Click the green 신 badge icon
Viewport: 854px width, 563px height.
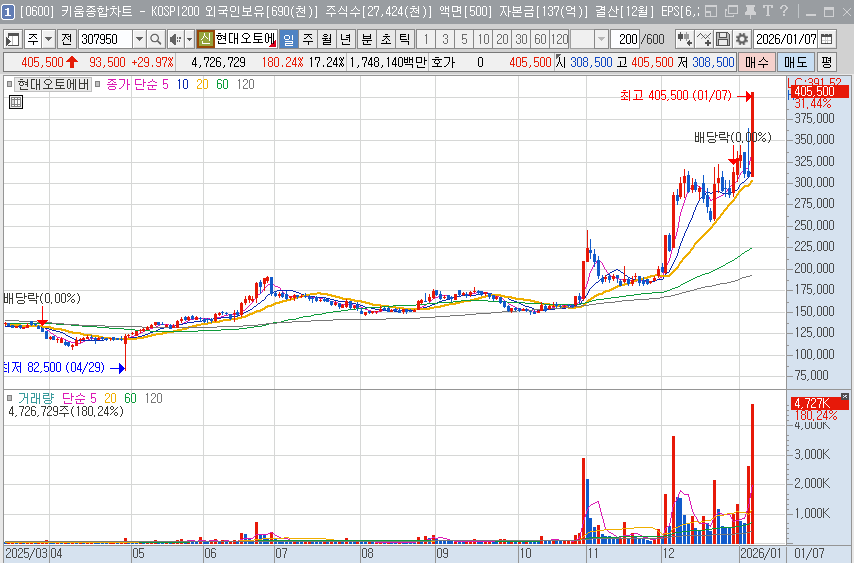[205, 39]
